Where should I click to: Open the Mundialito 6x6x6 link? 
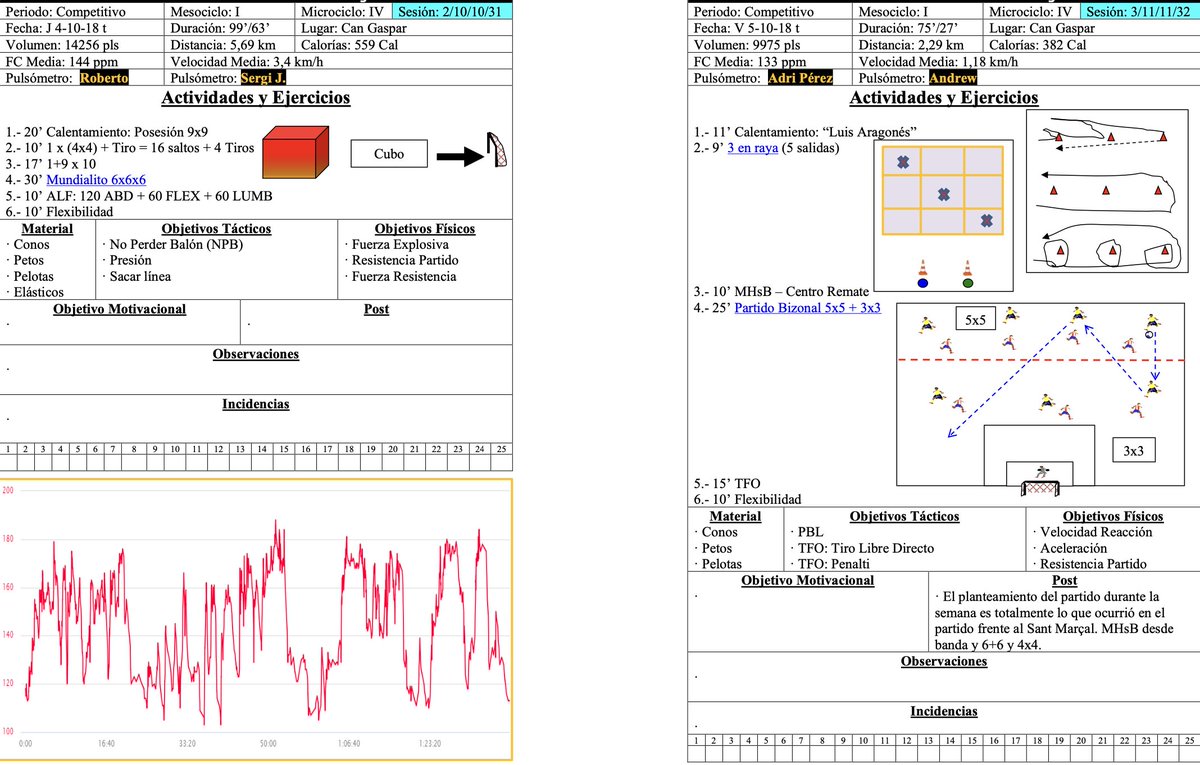pos(97,179)
